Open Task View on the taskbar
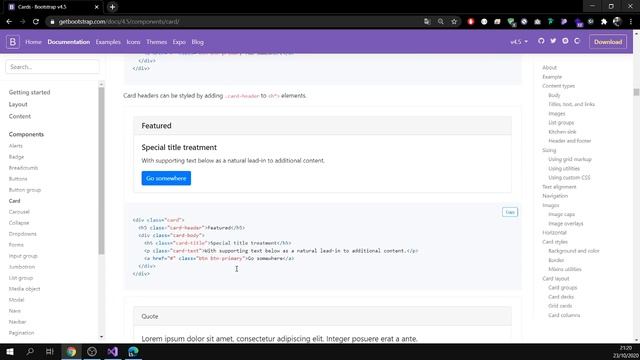640x360 pixels. [x=50, y=351]
